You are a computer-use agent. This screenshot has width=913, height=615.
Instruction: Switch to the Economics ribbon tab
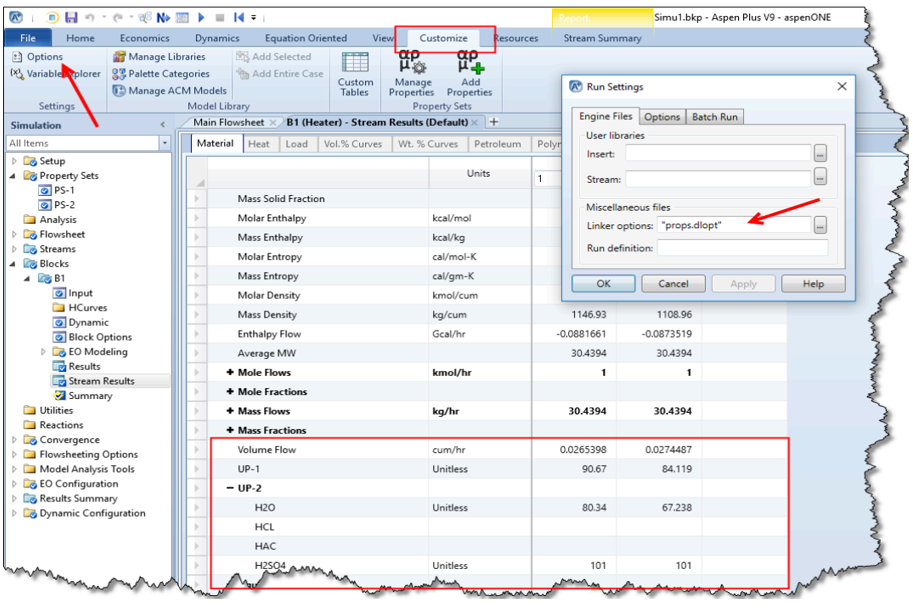(144, 38)
